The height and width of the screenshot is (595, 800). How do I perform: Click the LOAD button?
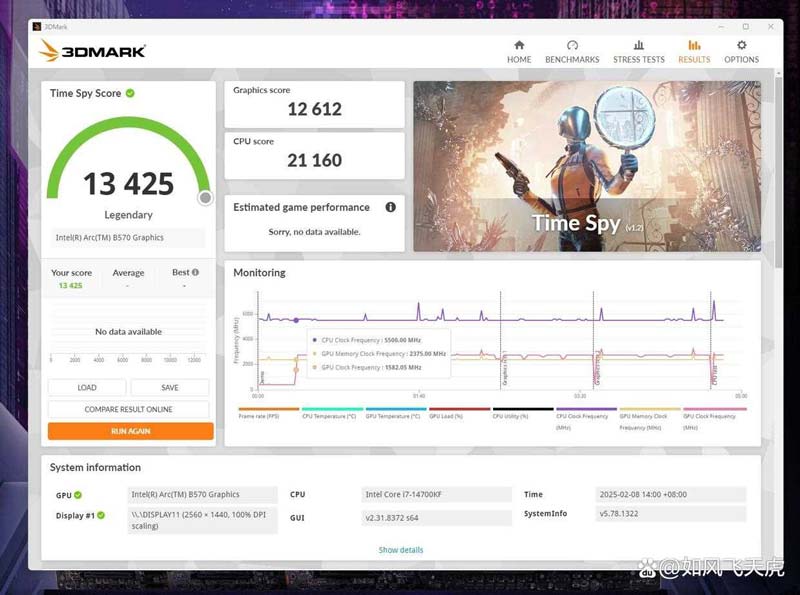coord(87,388)
